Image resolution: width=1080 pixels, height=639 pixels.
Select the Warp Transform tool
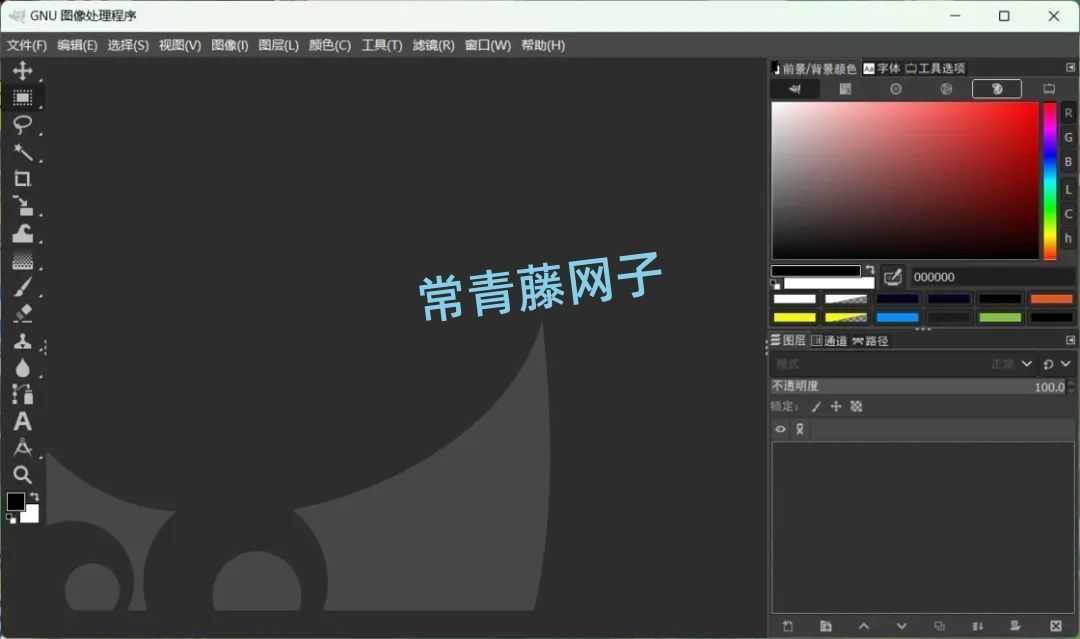click(22, 233)
